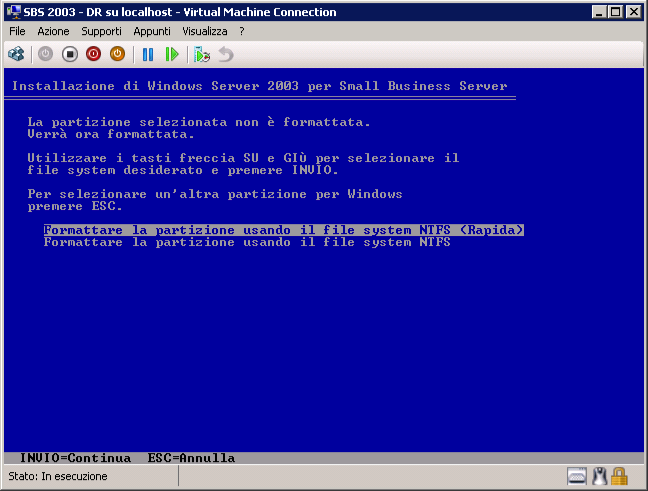The width and height of the screenshot is (648, 491).
Task: Click the mouse status icon
Action: point(599,476)
